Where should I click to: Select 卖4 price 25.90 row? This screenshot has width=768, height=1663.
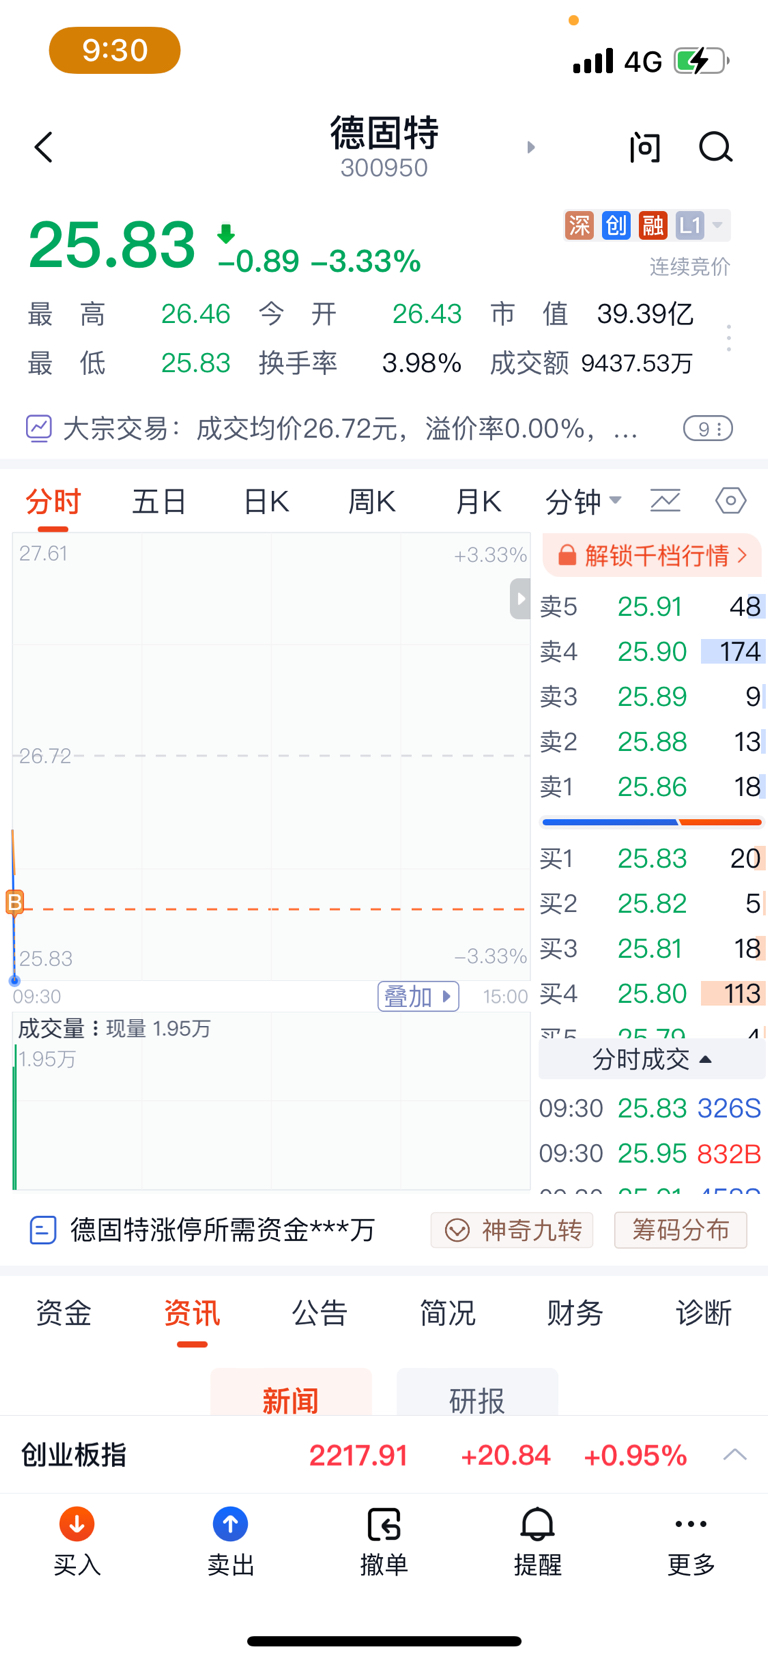(652, 652)
